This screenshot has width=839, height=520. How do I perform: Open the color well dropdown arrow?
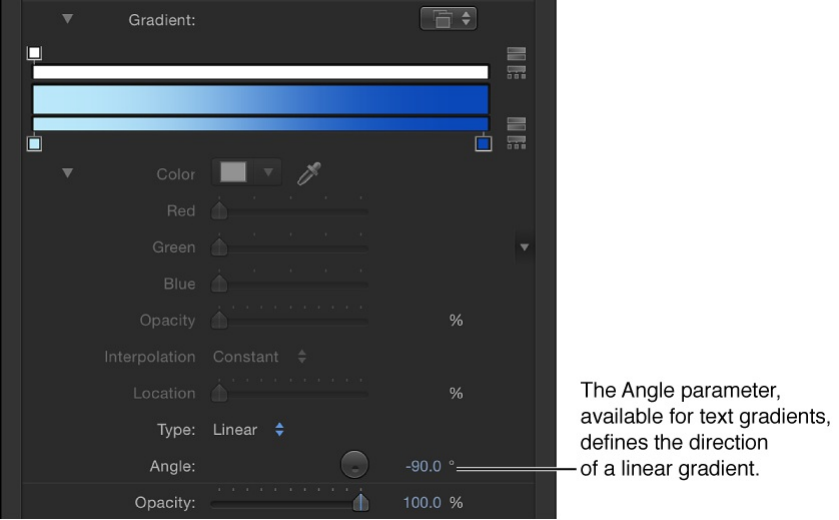point(267,173)
